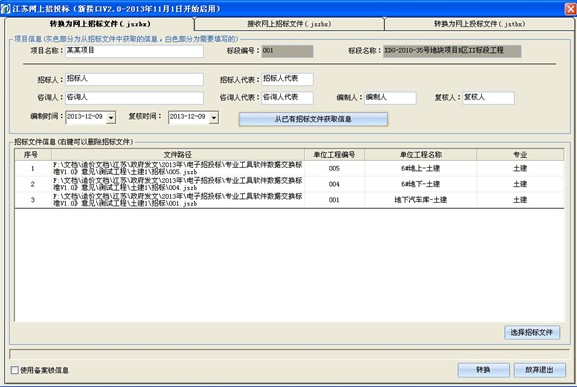Click the 复核时间 date value 2013-12-09
The width and height of the screenshot is (577, 387).
188,117
